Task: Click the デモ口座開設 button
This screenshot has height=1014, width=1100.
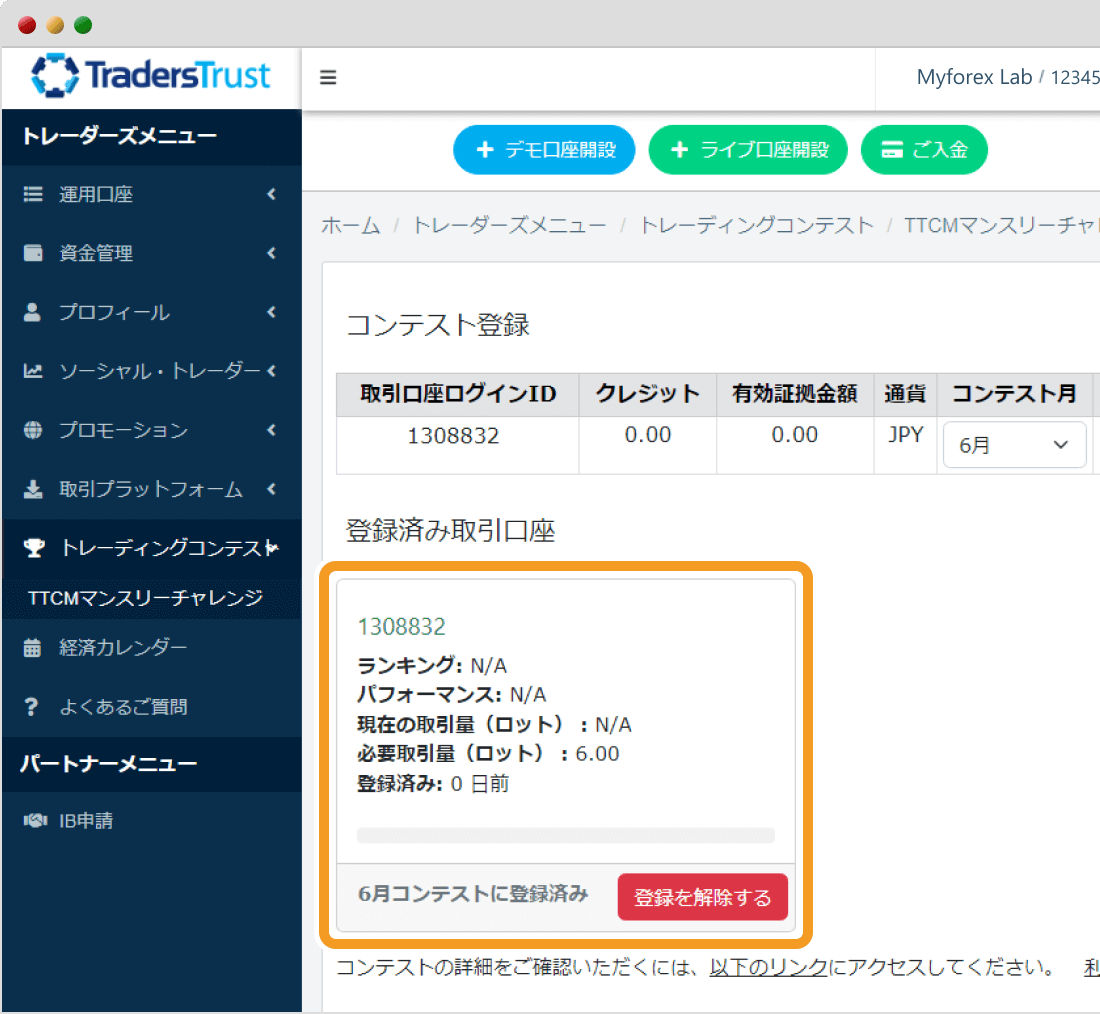Action: pyautogui.click(x=544, y=149)
